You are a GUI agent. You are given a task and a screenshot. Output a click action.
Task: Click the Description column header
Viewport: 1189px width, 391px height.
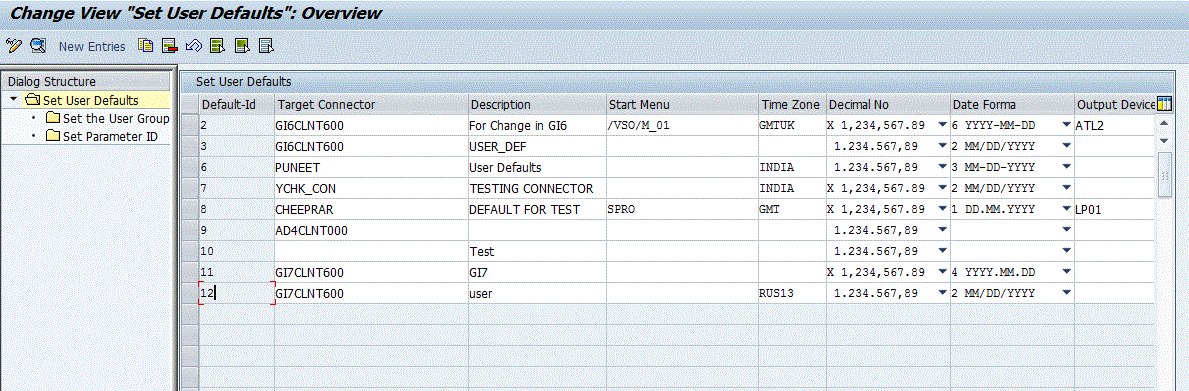[x=537, y=105]
